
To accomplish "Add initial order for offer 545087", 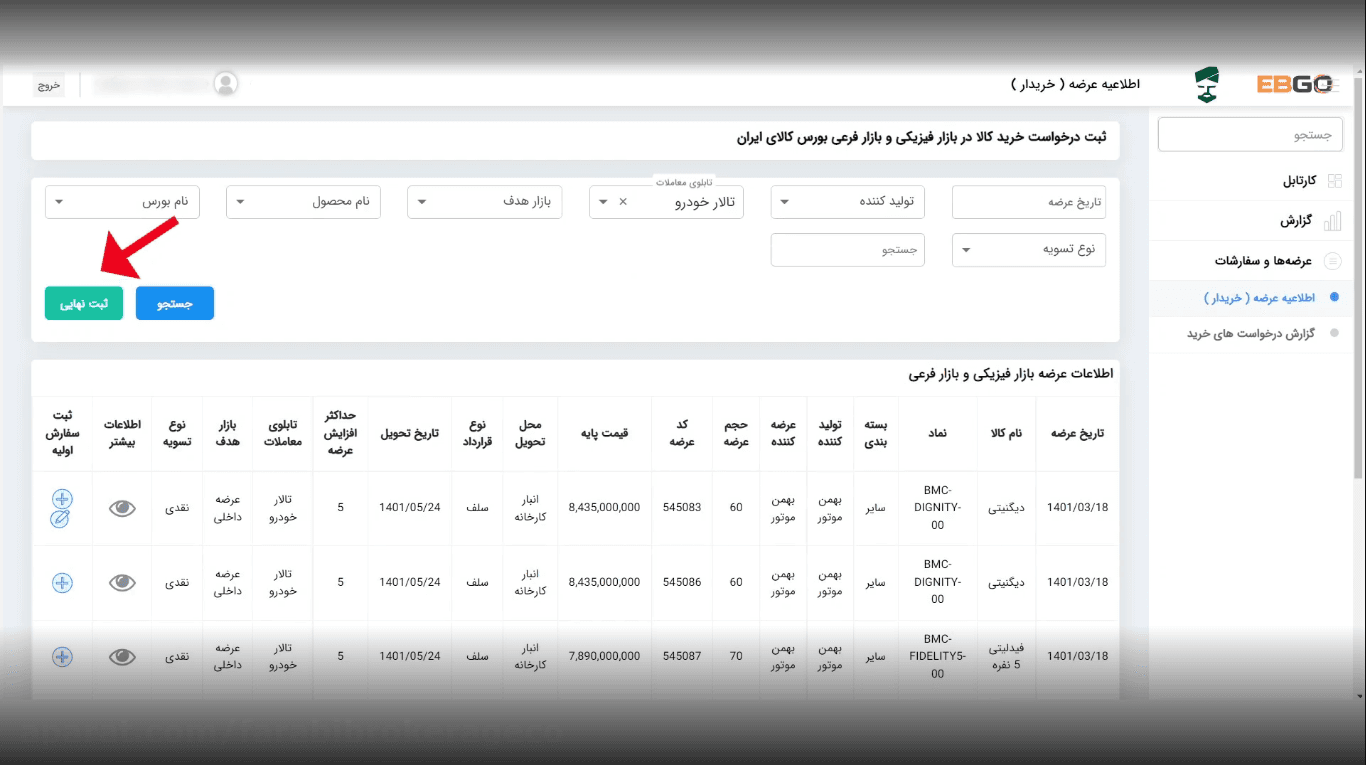I will pos(62,657).
